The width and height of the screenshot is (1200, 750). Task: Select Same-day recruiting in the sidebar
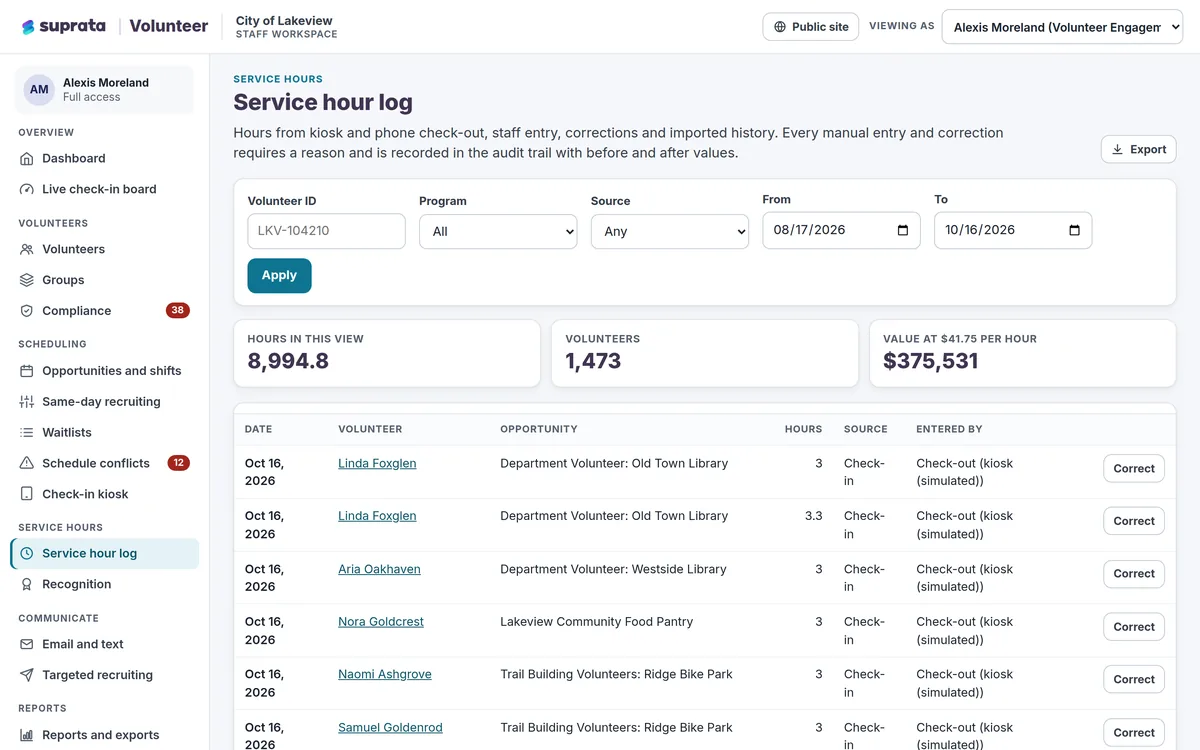105,402
